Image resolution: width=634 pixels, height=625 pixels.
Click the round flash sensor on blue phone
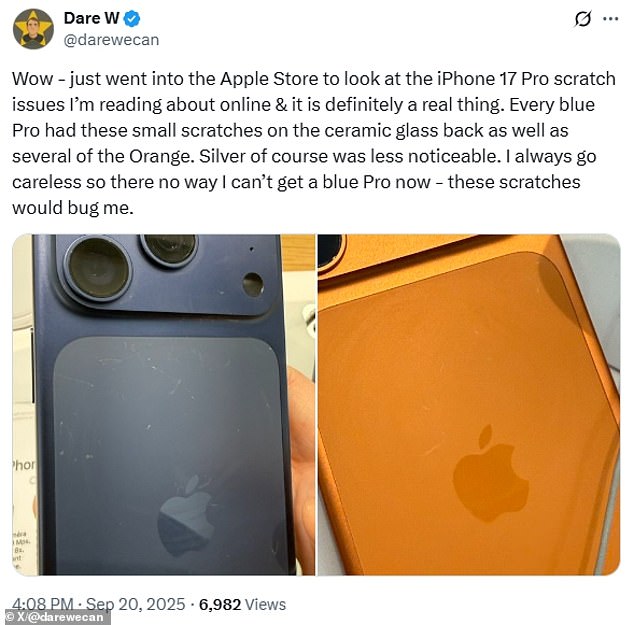pyautogui.click(x=253, y=284)
